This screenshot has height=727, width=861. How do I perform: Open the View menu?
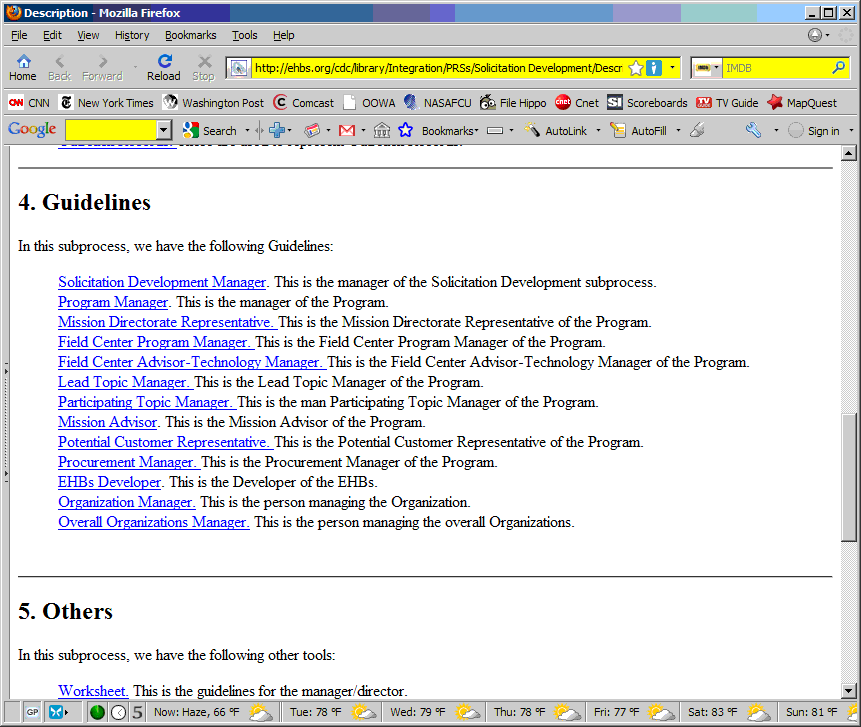(x=88, y=35)
